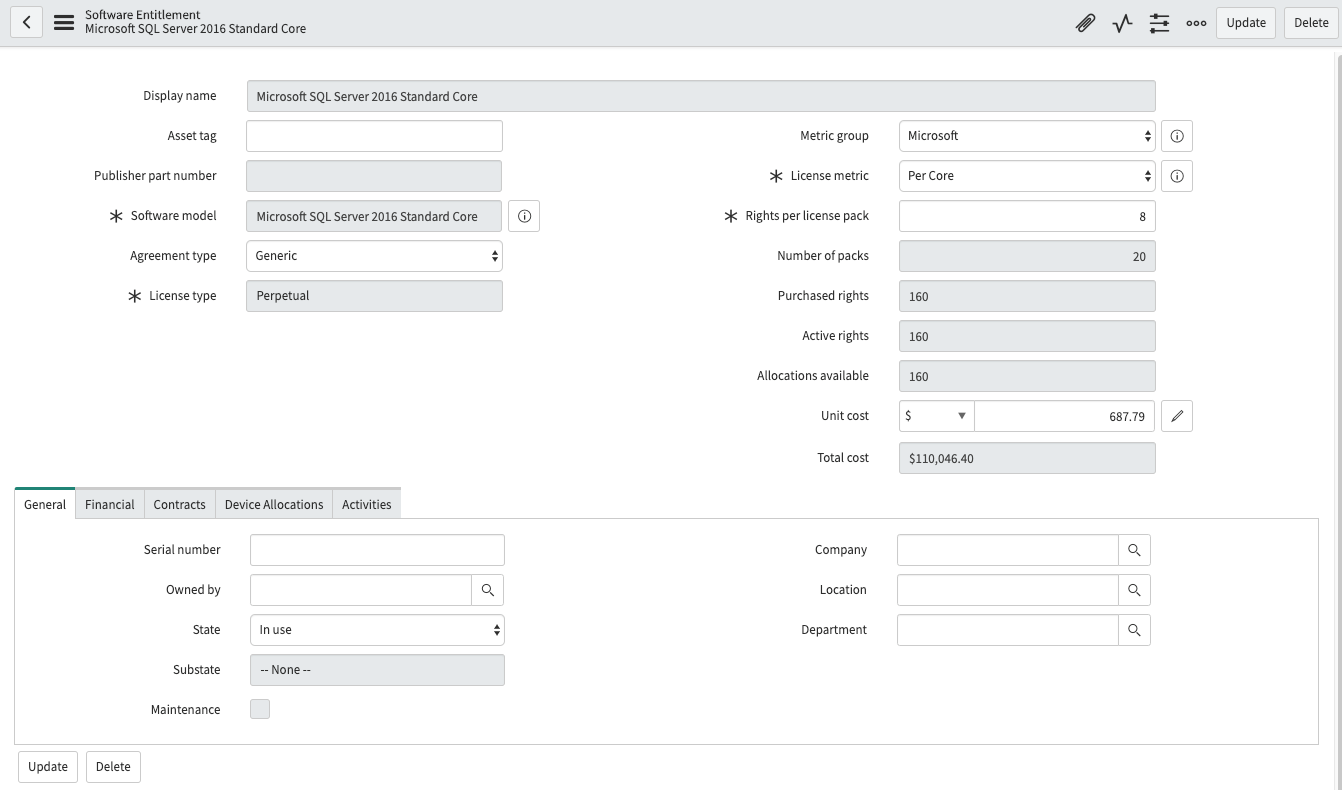Toggle the Maintenance checkbox

[x=260, y=709]
